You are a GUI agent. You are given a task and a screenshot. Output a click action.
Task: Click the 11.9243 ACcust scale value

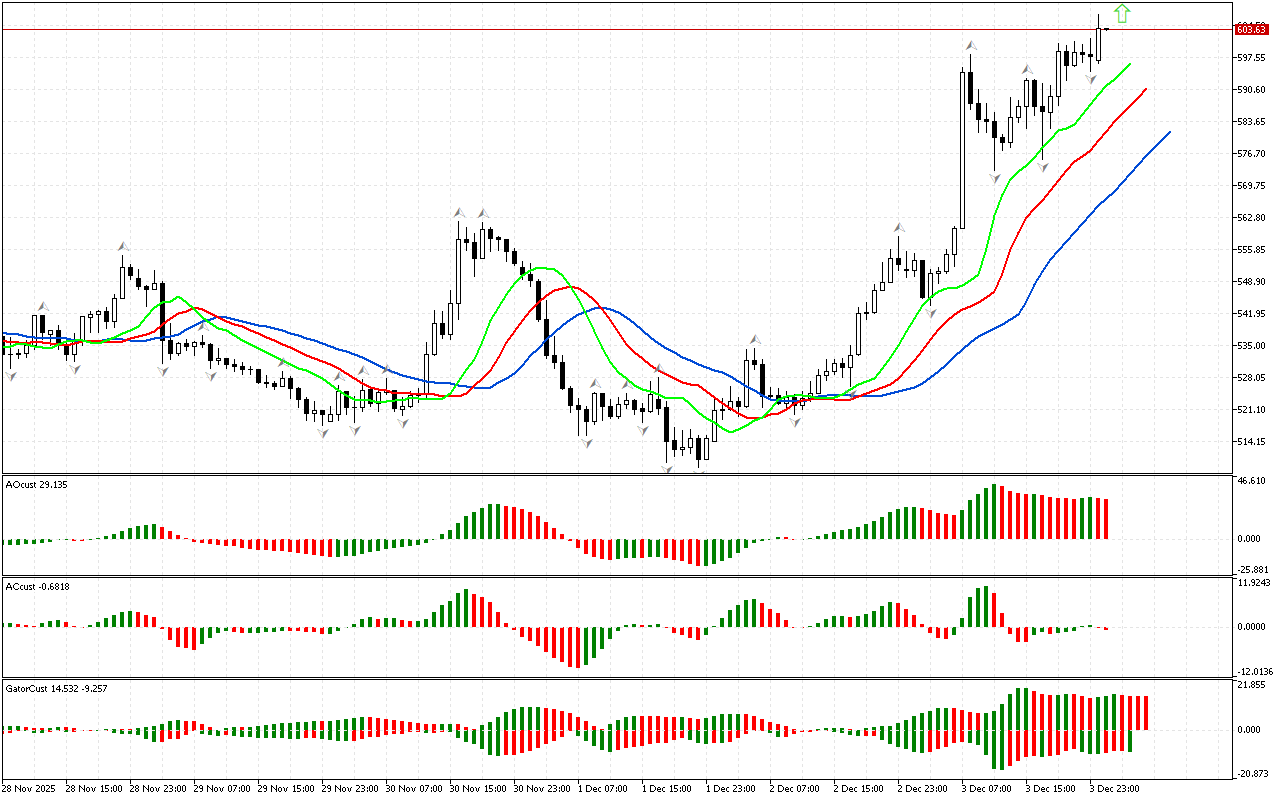[1253, 582]
